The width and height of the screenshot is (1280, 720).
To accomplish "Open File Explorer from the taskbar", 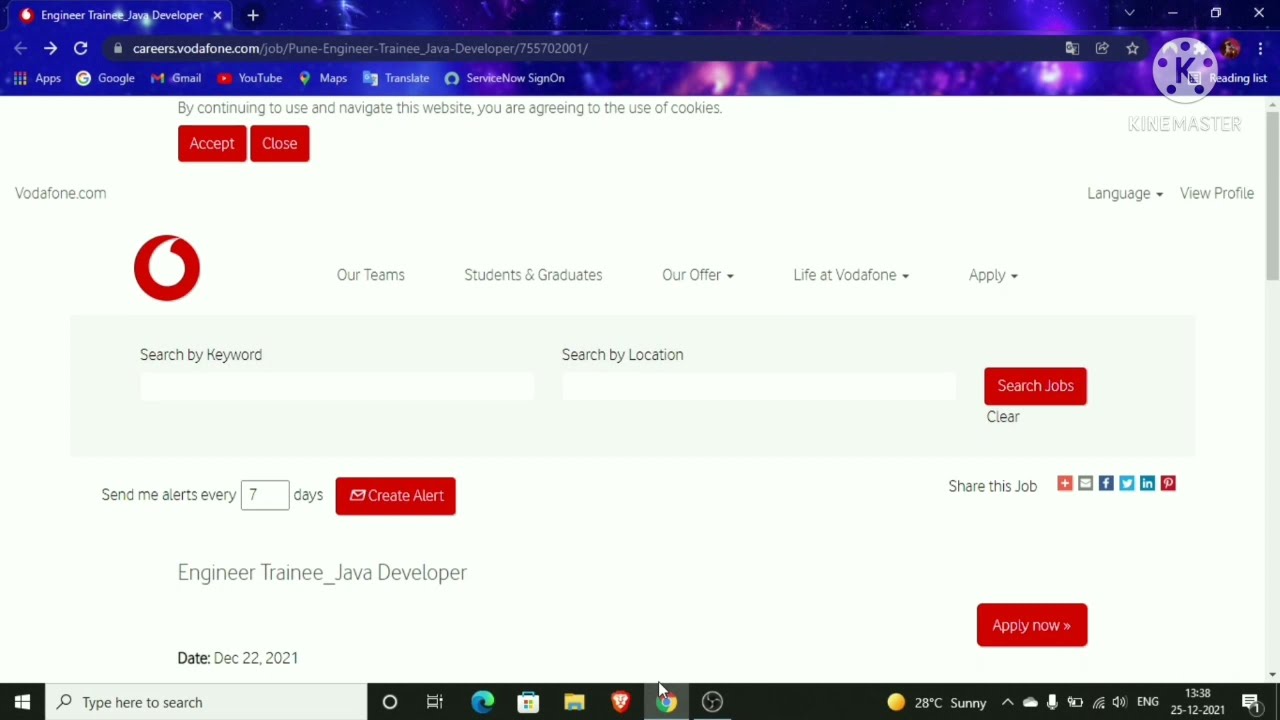I will point(574,702).
